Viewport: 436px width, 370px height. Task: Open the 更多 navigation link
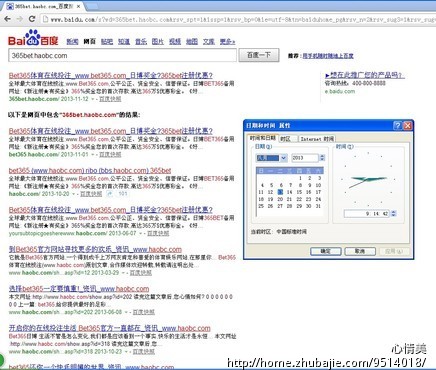(x=227, y=42)
